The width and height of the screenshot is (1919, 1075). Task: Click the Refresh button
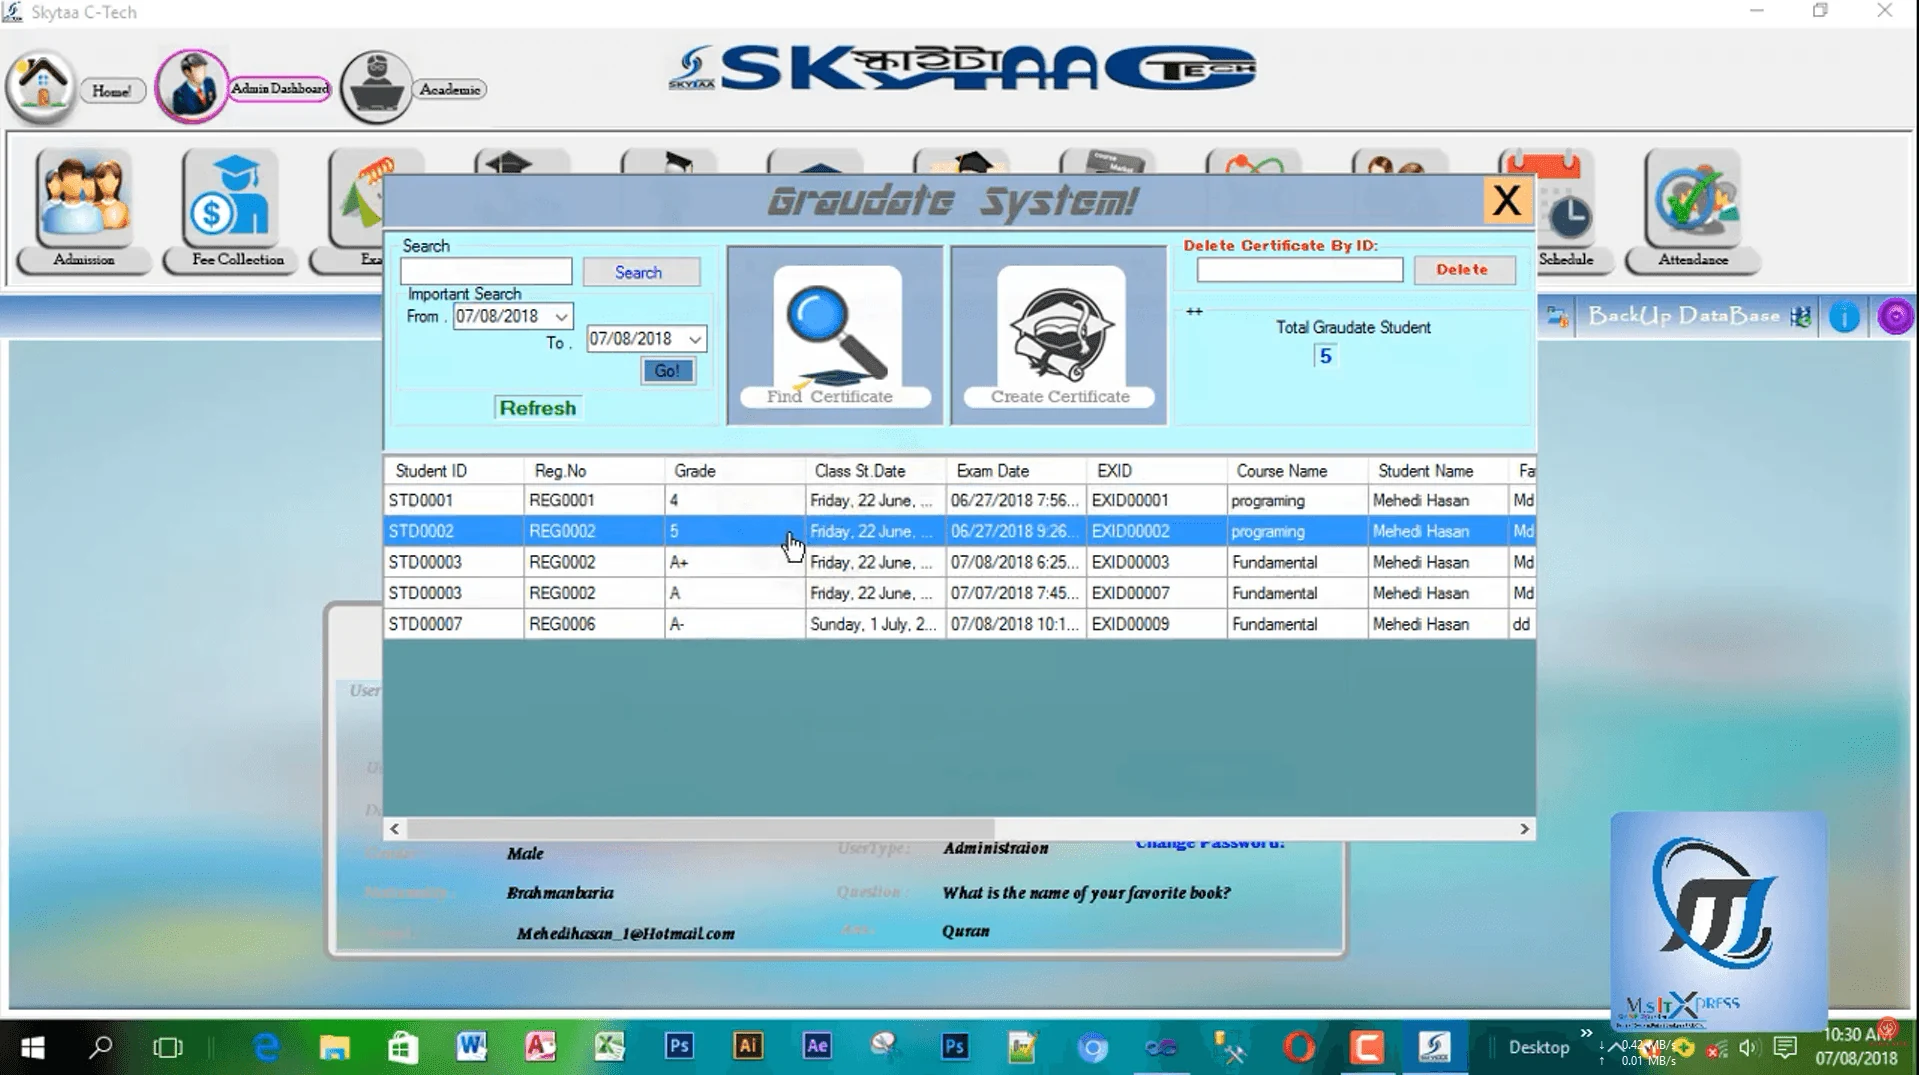pos(537,408)
